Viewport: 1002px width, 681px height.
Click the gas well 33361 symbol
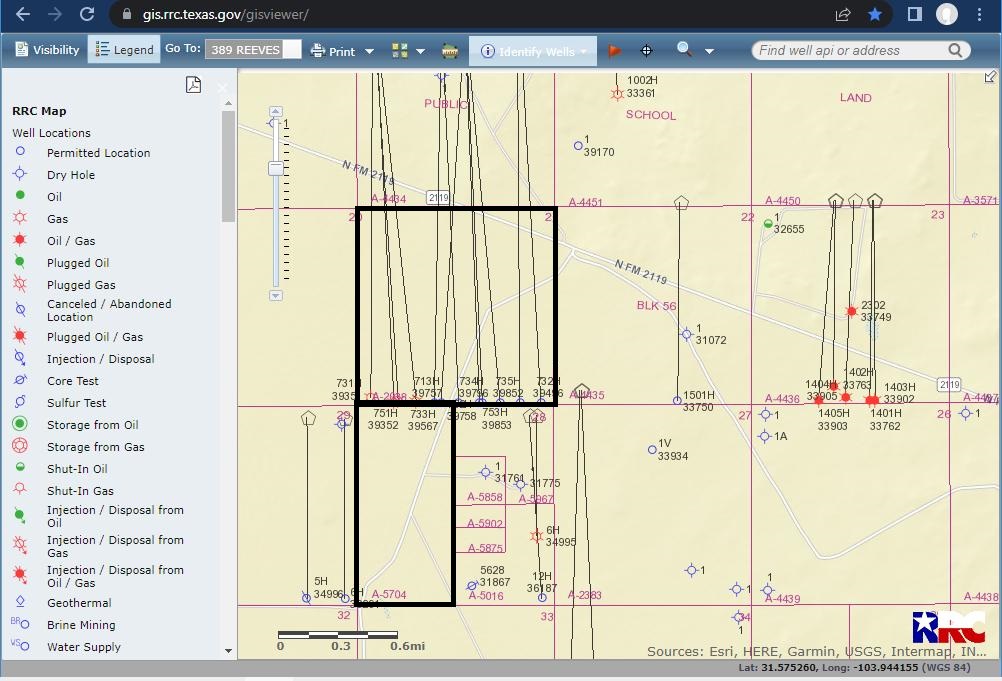617,94
